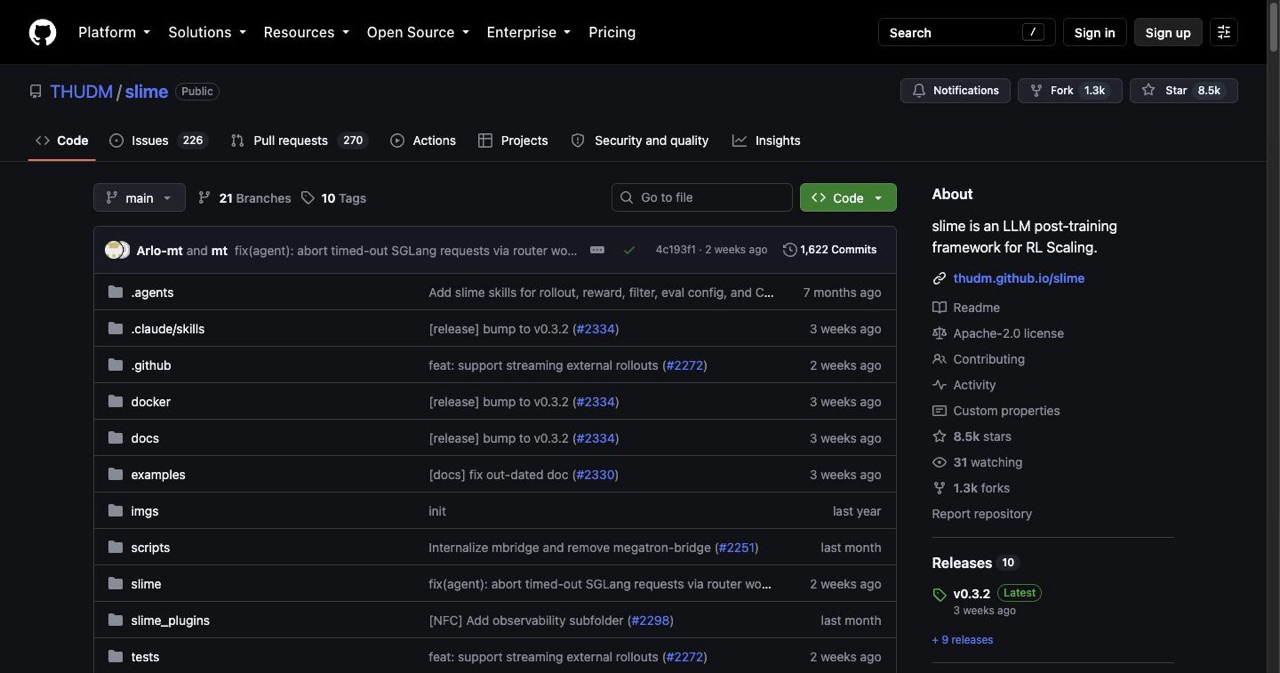Click the star icon in Star button
This screenshot has width=1280, height=673.
click(x=1148, y=90)
